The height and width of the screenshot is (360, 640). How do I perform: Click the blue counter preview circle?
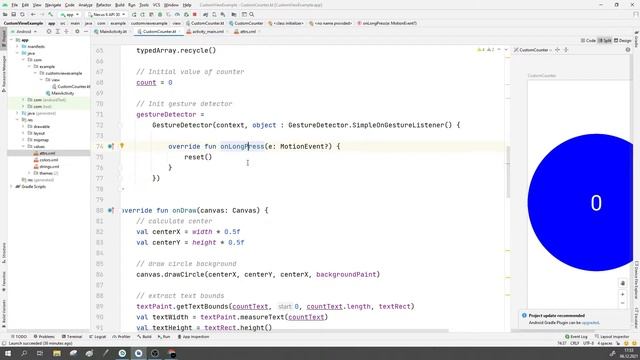[580, 202]
